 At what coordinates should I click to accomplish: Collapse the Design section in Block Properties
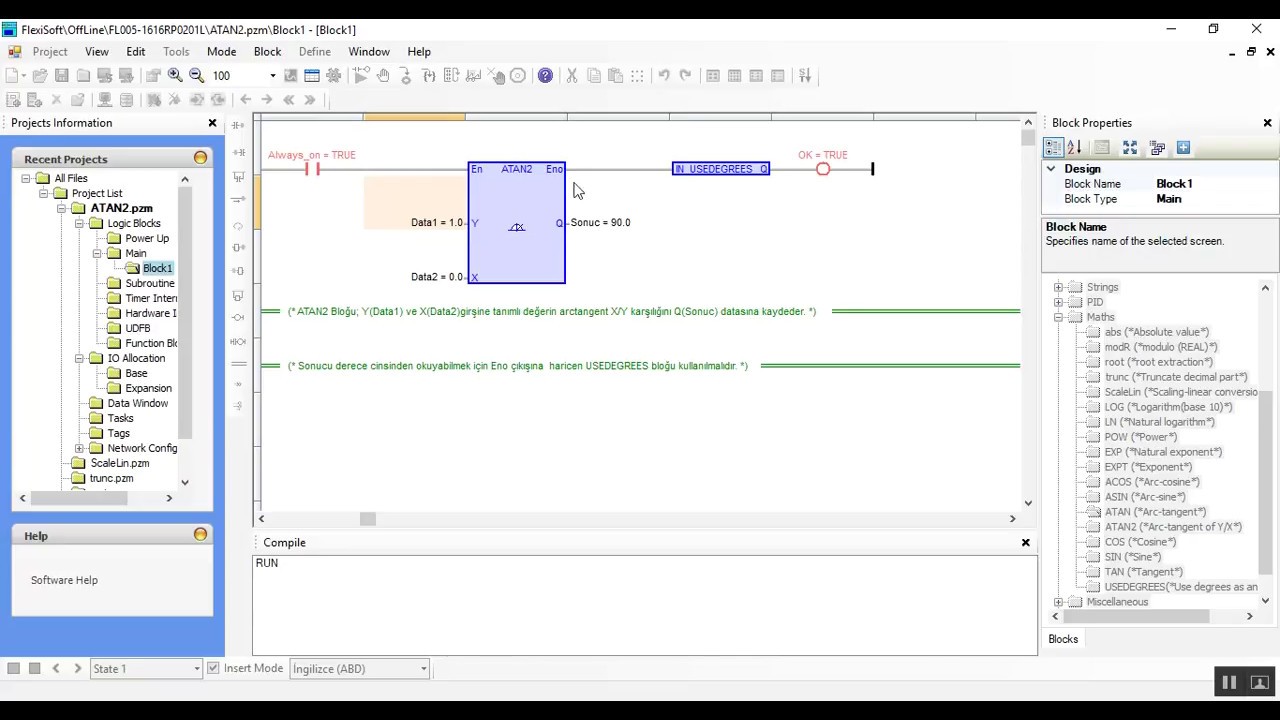tap(1051, 169)
